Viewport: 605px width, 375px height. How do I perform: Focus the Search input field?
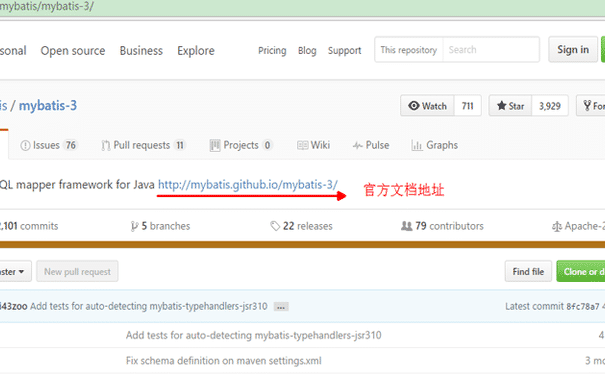[491, 50]
